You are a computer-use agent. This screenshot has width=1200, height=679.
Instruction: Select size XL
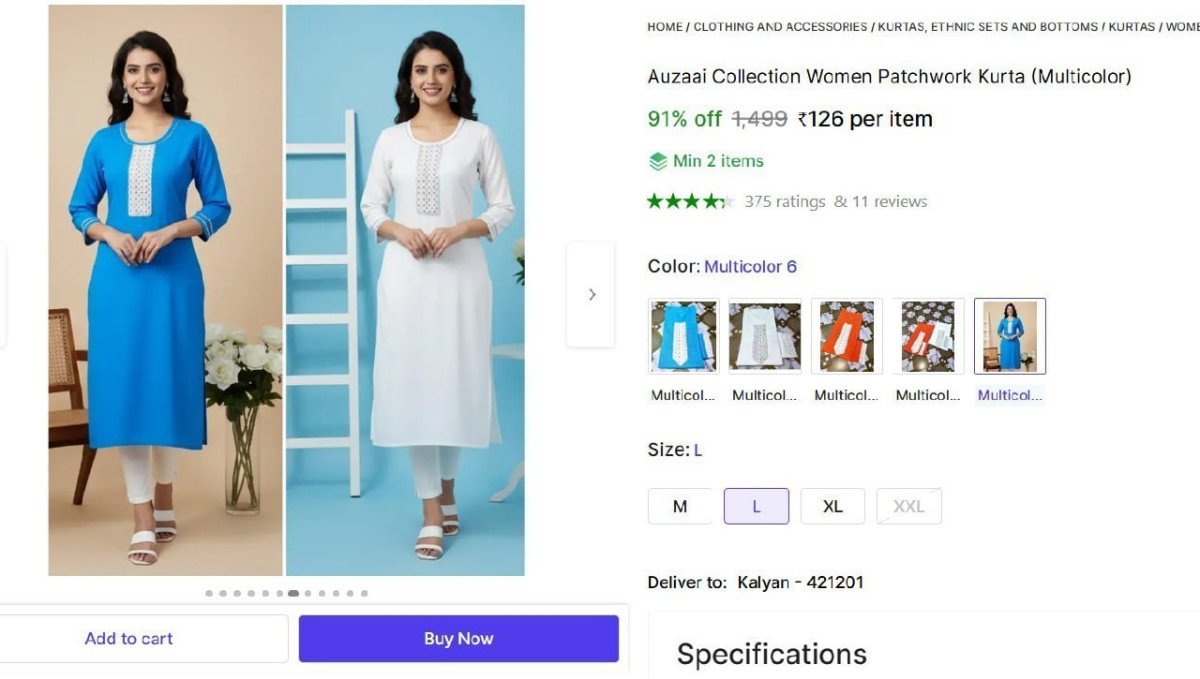[x=833, y=506]
